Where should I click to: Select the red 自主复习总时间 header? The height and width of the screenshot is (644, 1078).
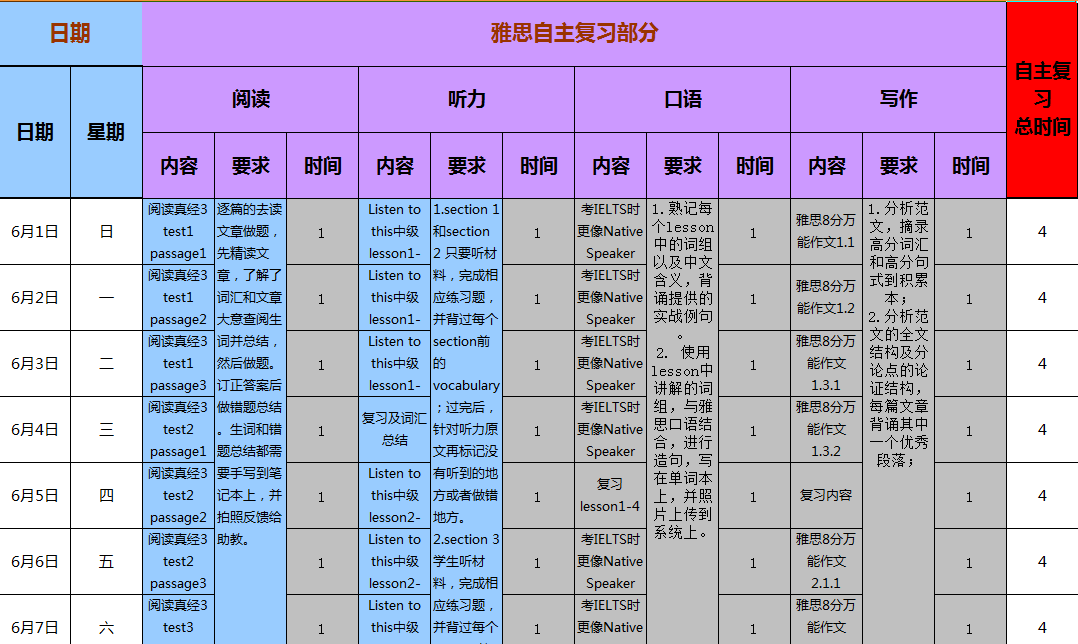[x=1042, y=100]
